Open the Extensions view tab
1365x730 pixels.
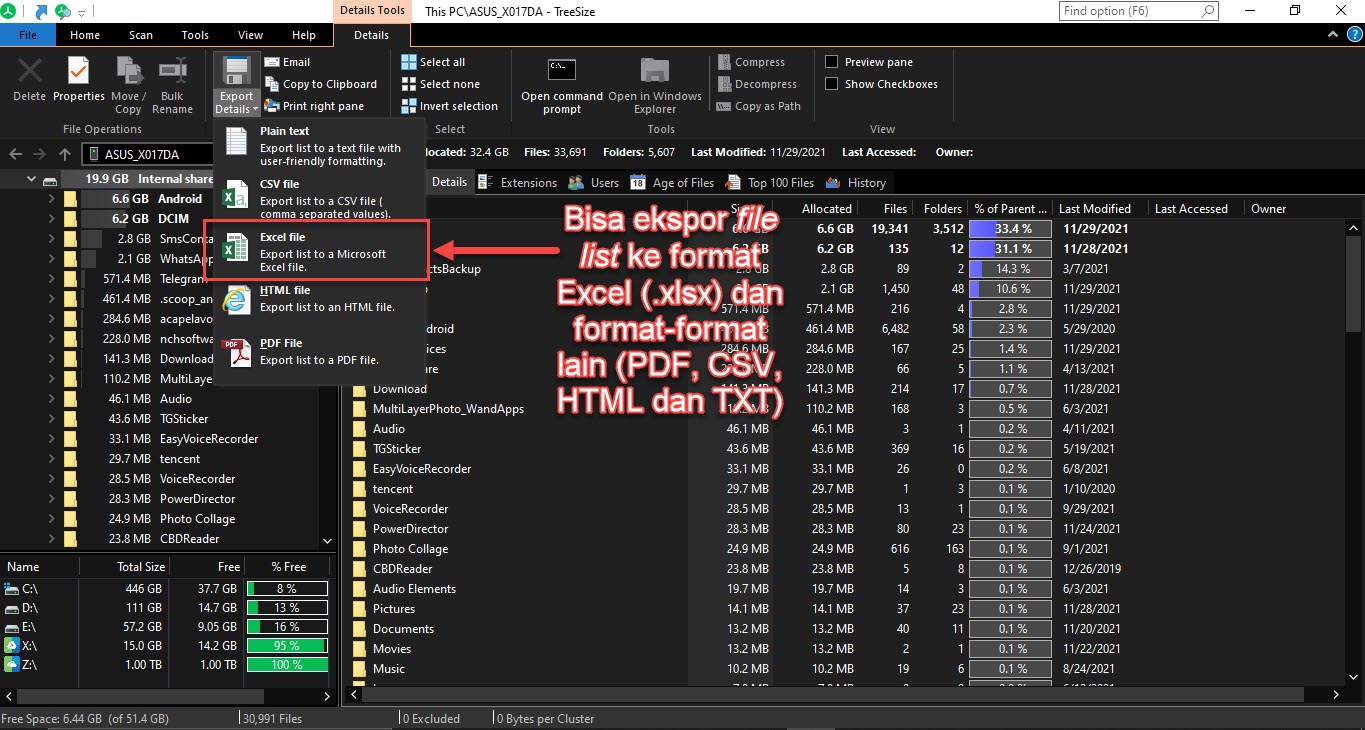(x=517, y=183)
